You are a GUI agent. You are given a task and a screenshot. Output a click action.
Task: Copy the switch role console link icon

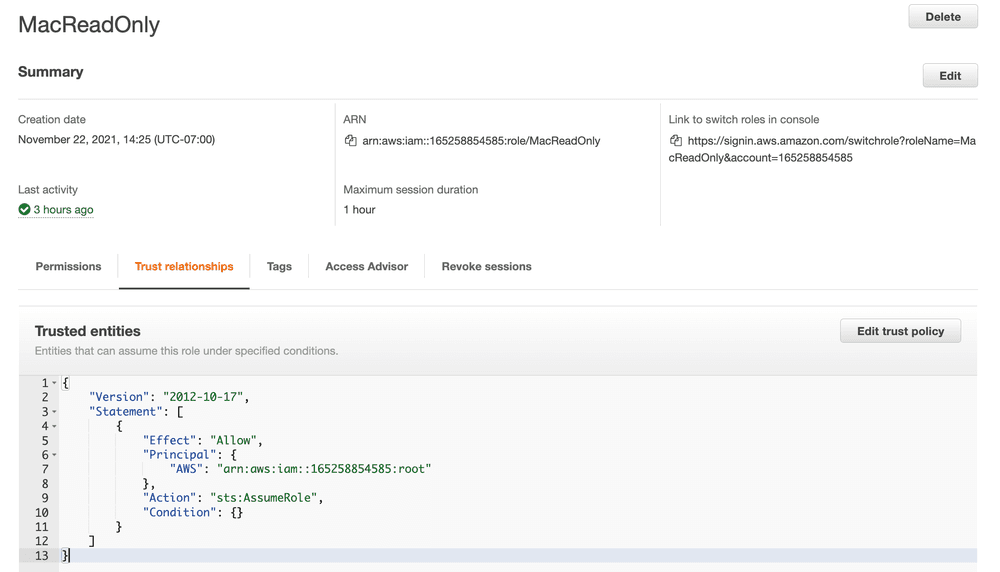675,140
